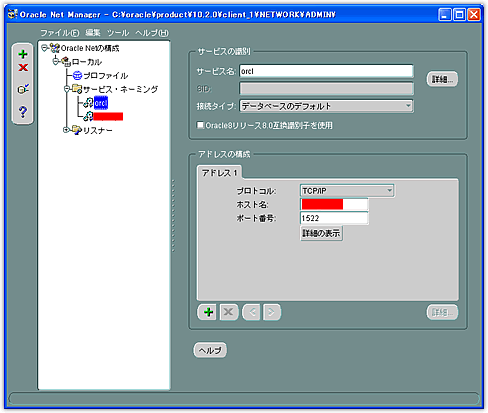Image resolution: width=488 pixels, height=413 pixels.
Task: Open the ツール menu
Action: [118, 33]
